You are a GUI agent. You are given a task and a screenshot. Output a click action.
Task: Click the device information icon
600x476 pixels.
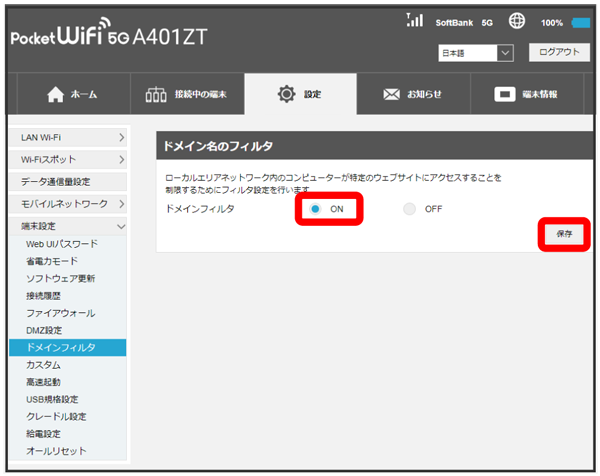[x=506, y=94]
